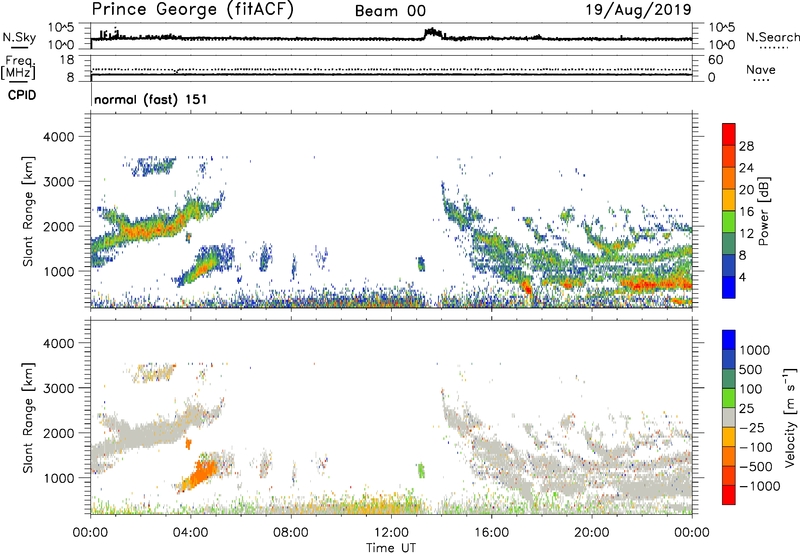The image size is (800, 554).
Task: Click the '4000' tick on the velocity panel
Action: click(59, 343)
